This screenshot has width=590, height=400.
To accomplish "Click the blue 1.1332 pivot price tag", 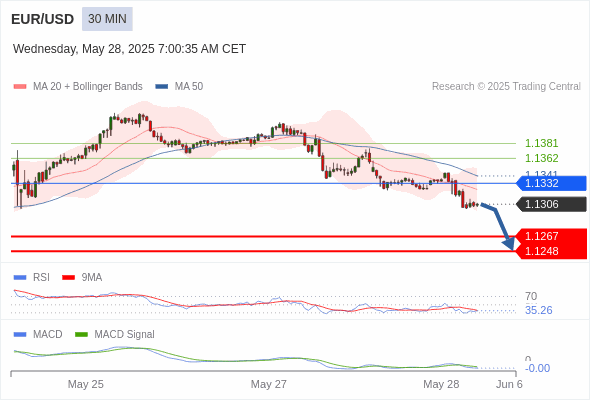I will coord(551,183).
